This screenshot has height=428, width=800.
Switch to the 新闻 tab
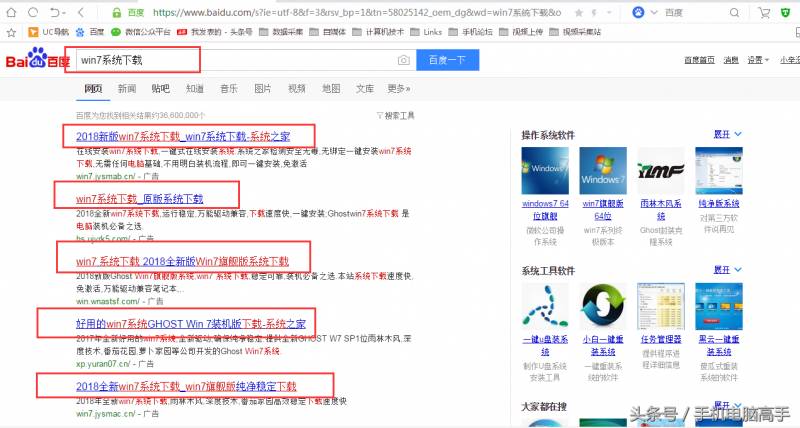coord(127,89)
